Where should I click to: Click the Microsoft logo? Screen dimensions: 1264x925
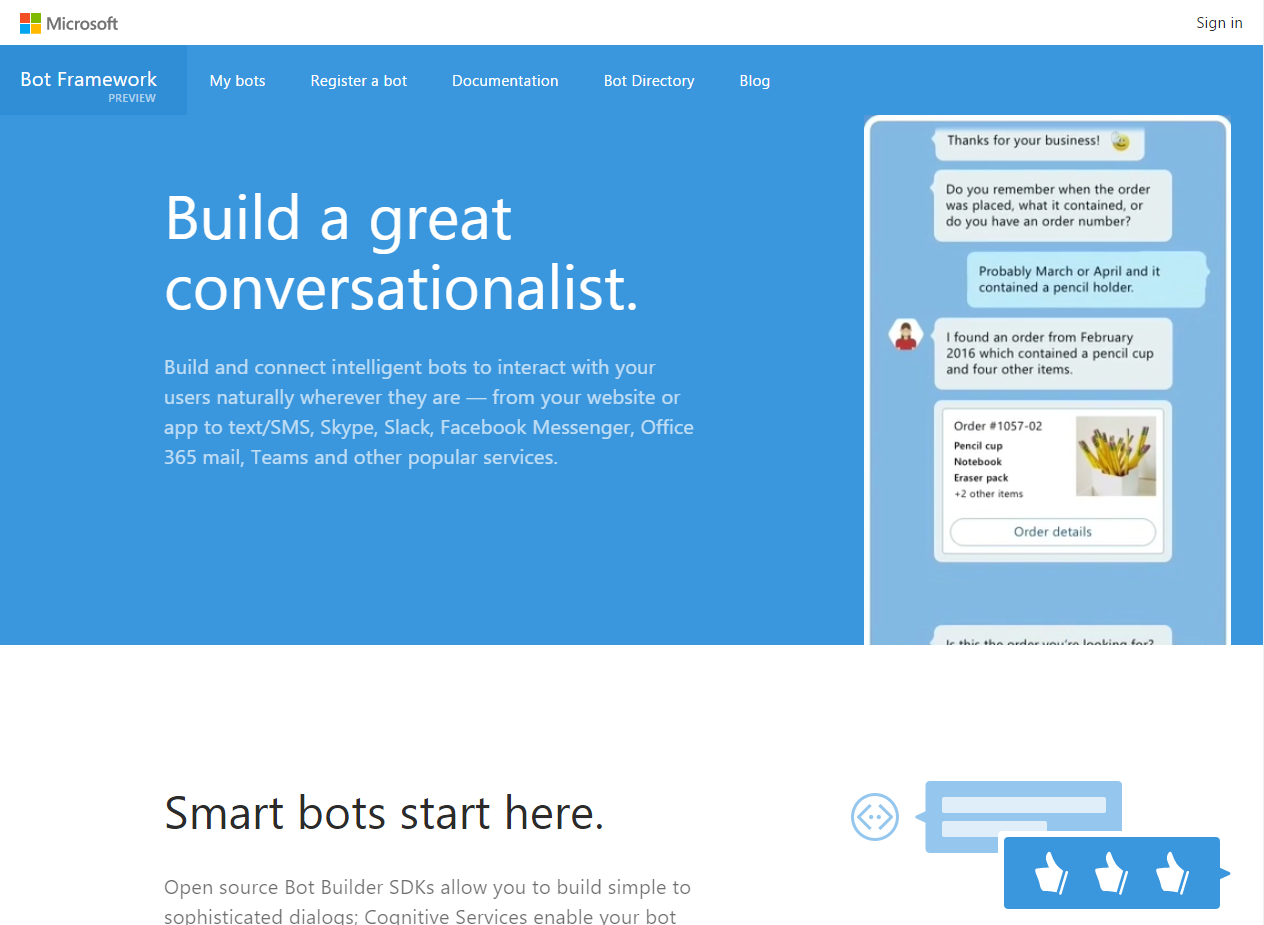[69, 22]
